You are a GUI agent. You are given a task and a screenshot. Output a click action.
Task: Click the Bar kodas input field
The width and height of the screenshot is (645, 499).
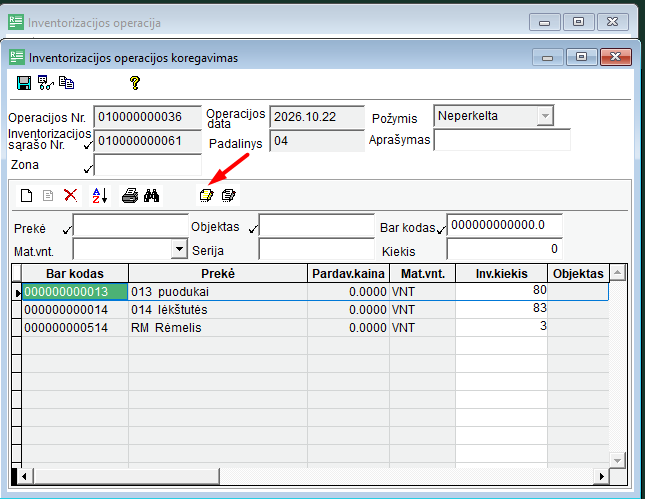(504, 225)
